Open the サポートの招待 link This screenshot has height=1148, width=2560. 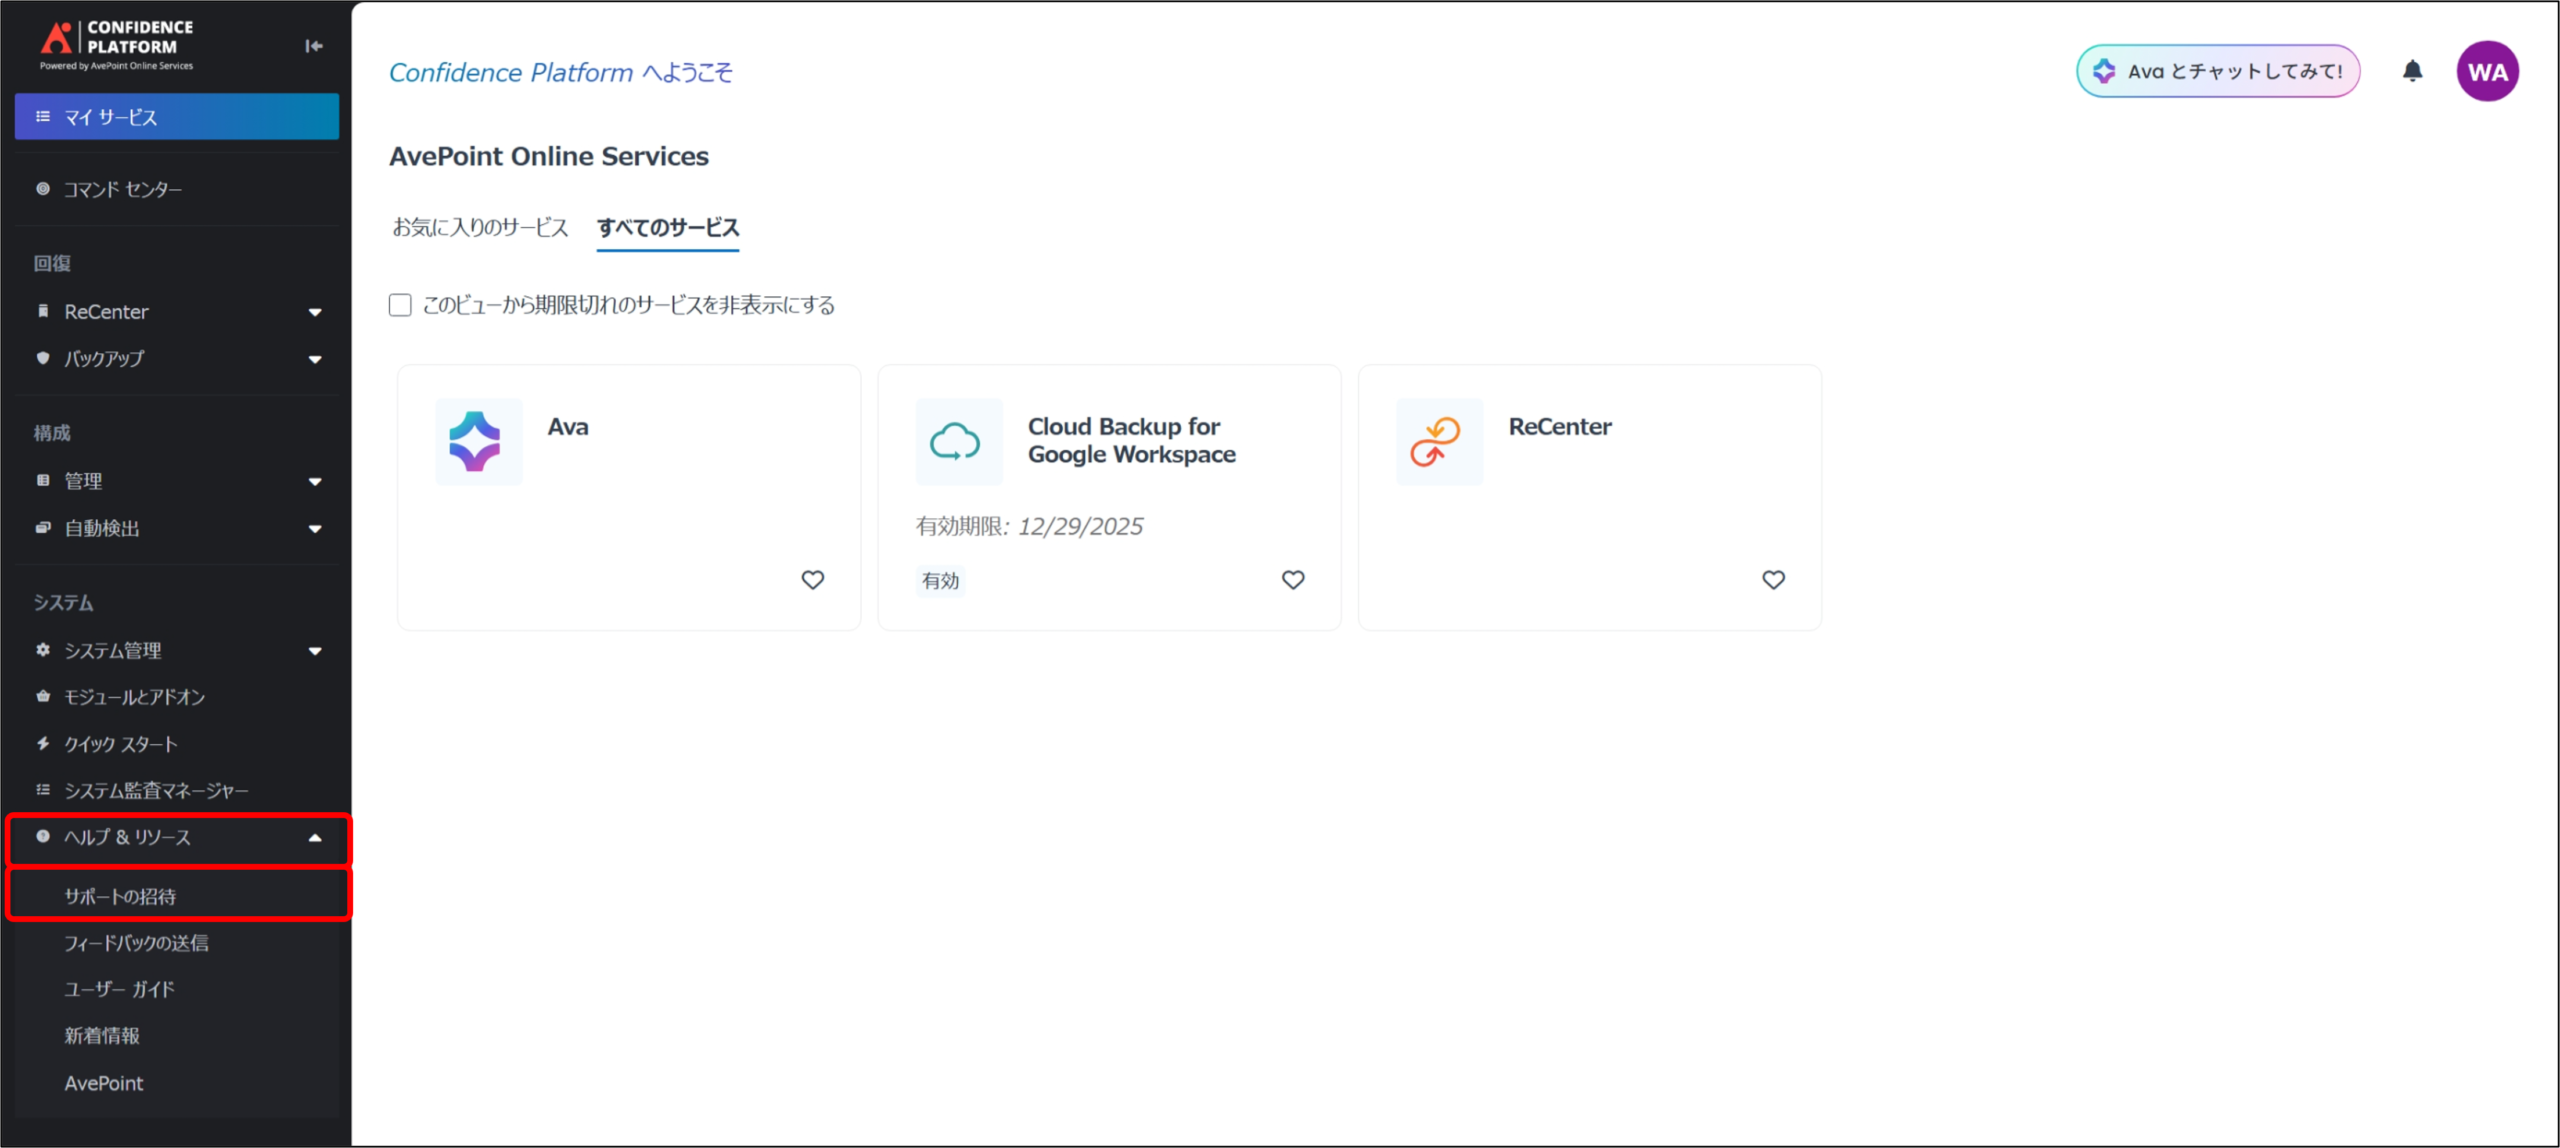coord(120,896)
